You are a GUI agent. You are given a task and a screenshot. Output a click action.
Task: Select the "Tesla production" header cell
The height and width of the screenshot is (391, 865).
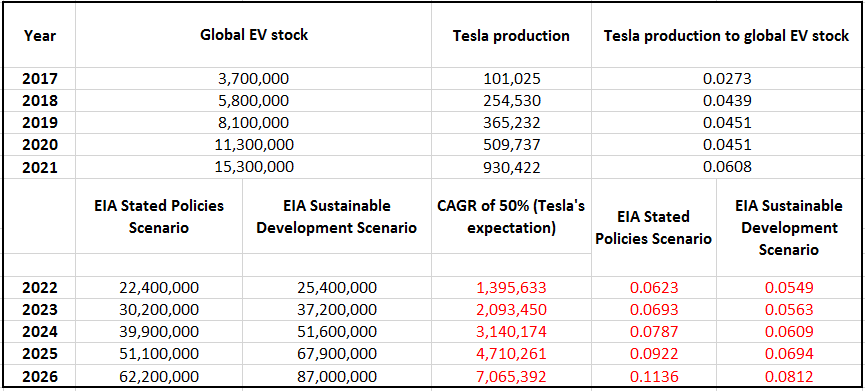pos(511,36)
